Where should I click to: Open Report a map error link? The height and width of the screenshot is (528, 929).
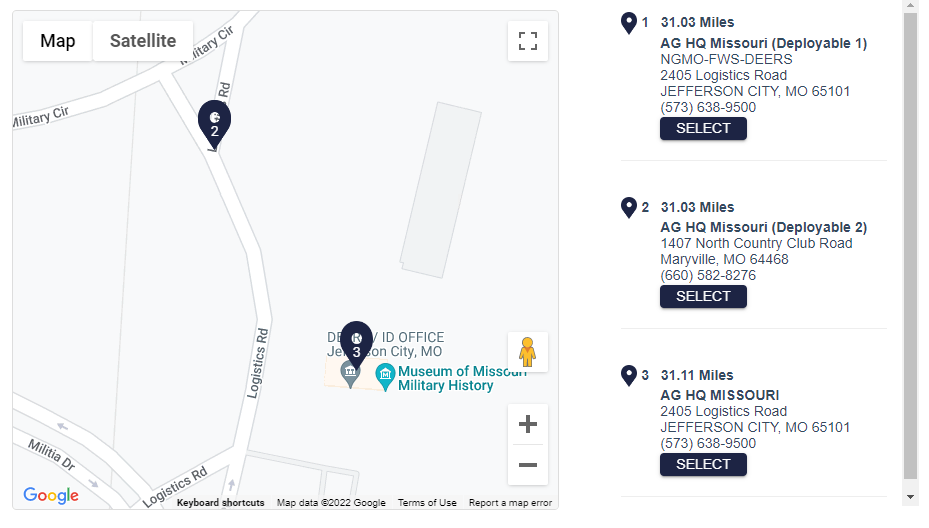(x=510, y=503)
